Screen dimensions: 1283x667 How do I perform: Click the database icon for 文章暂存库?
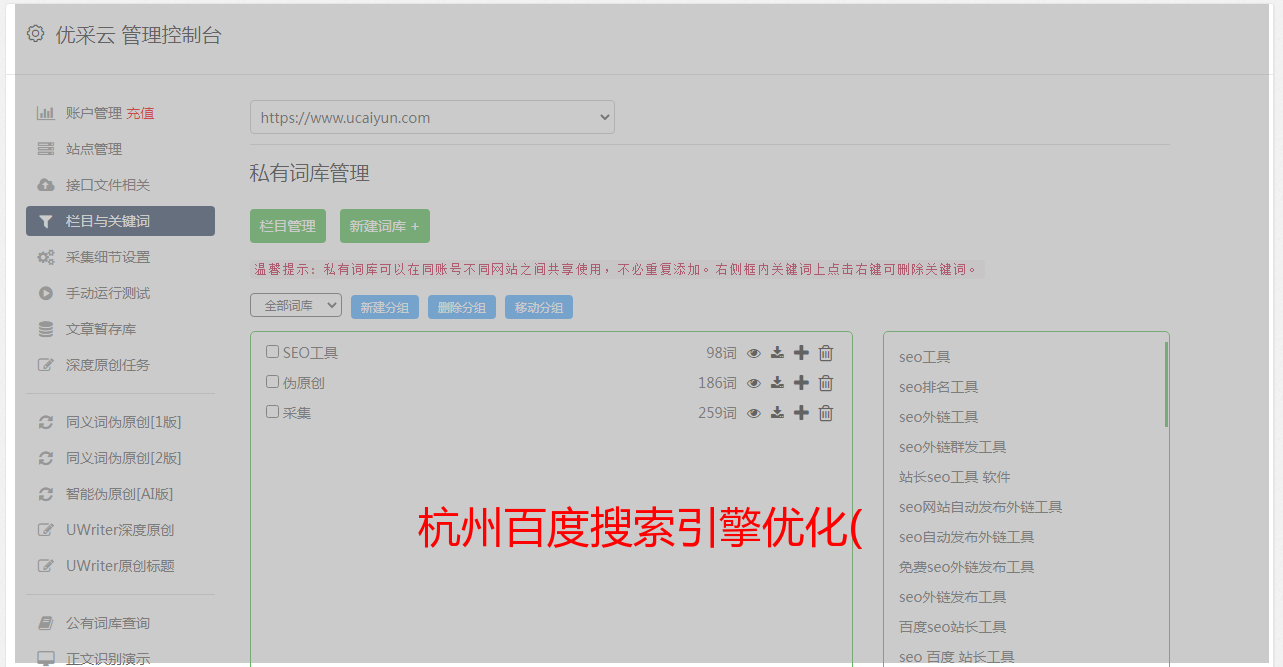[45, 329]
